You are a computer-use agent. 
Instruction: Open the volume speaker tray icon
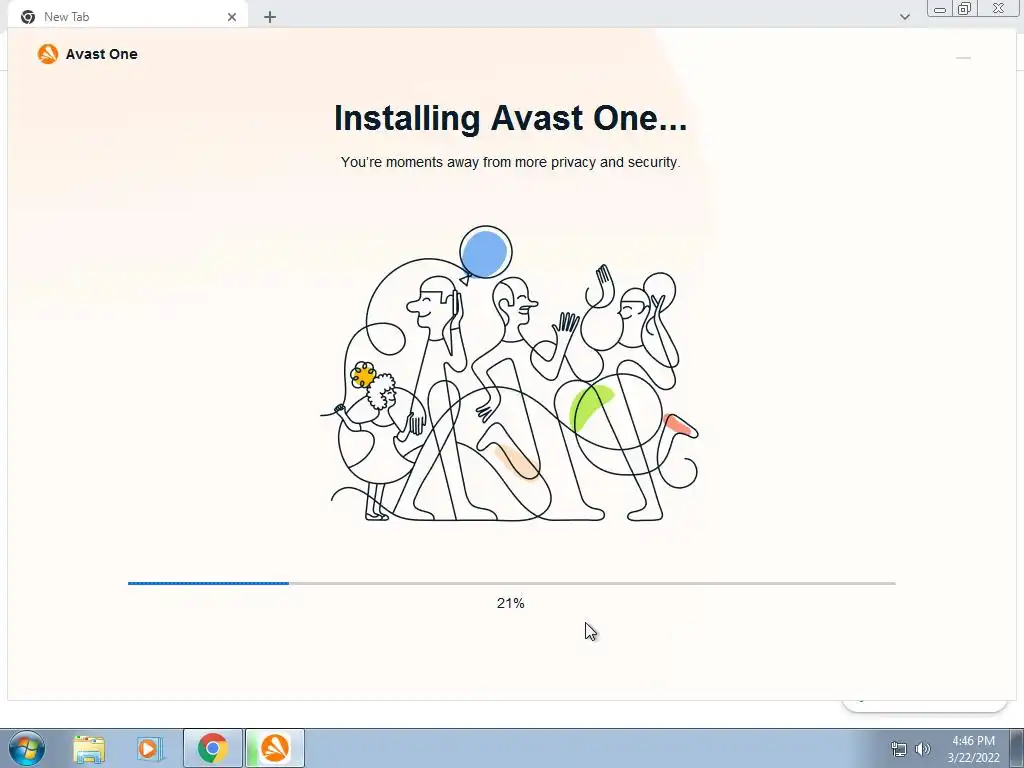click(x=923, y=749)
